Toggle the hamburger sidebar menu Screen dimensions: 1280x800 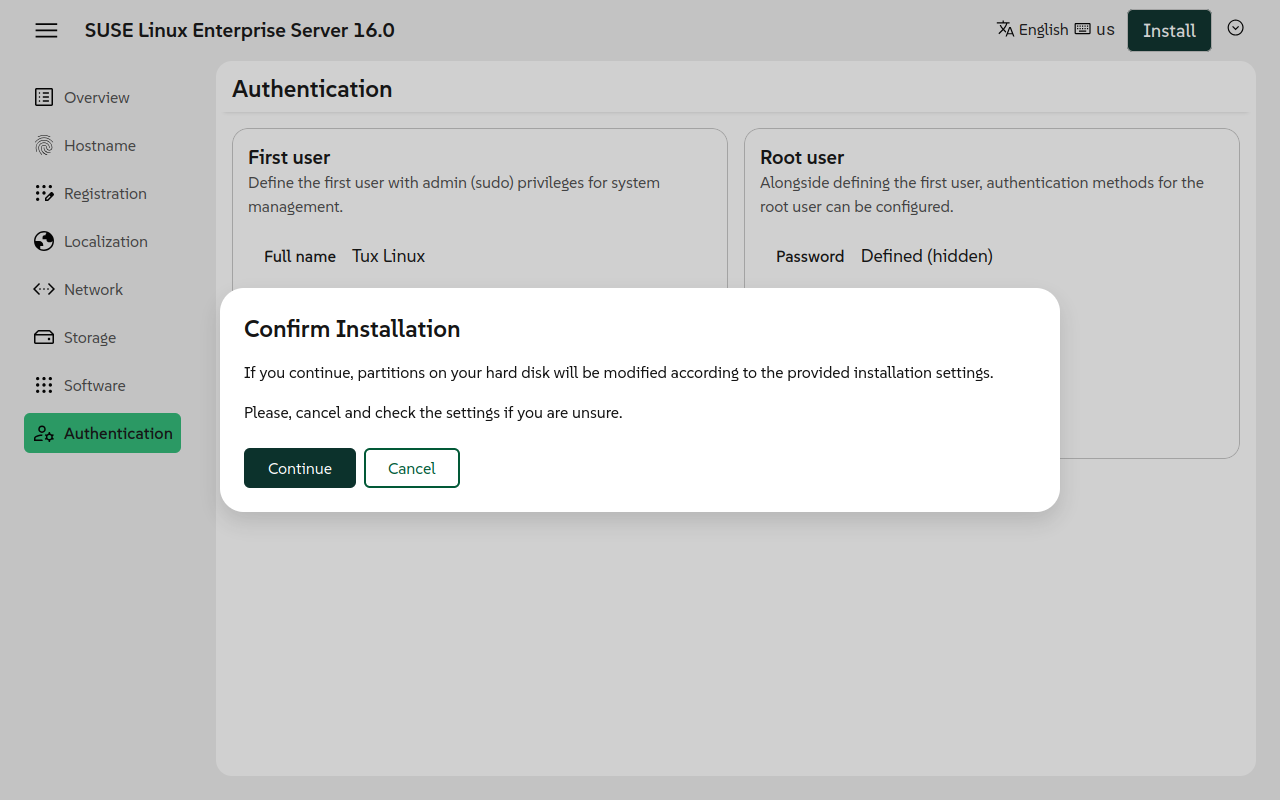coord(46,30)
